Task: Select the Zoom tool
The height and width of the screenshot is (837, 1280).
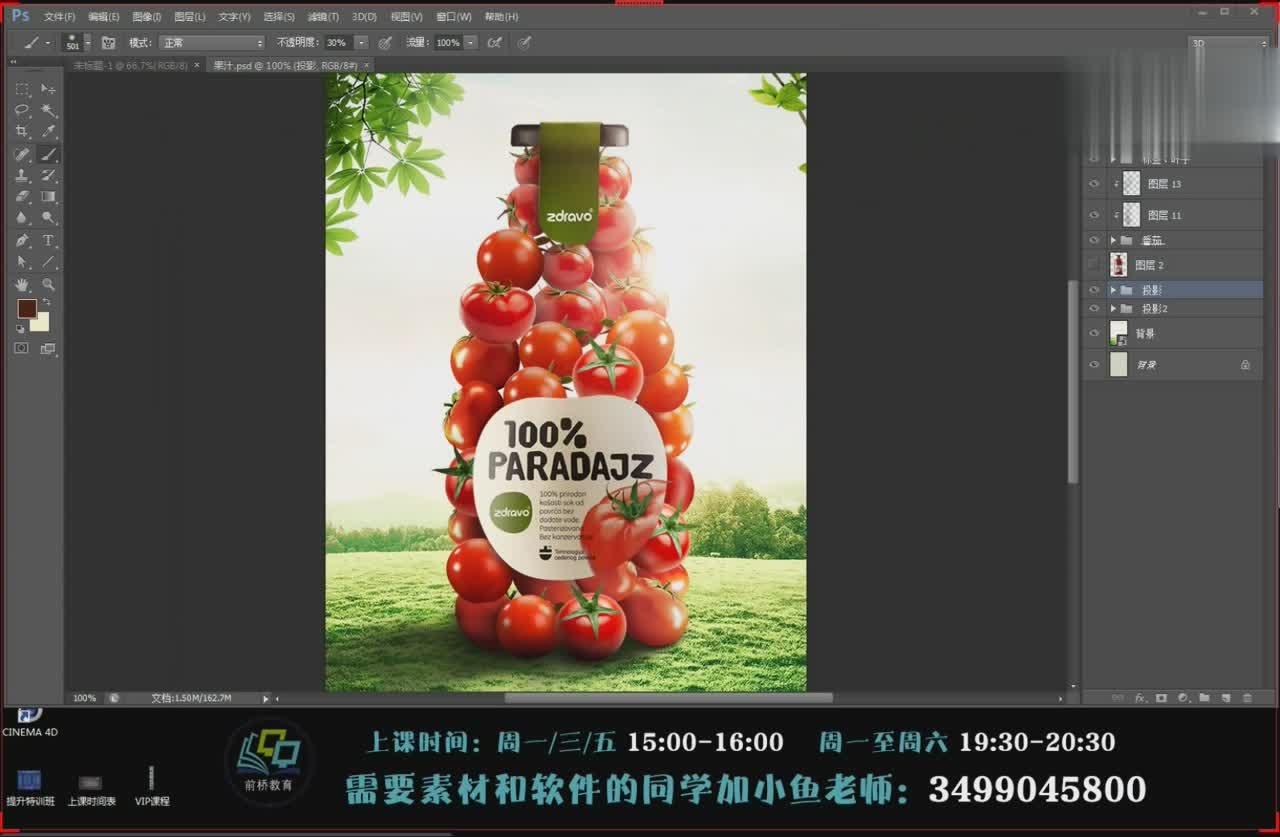Action: pos(48,285)
